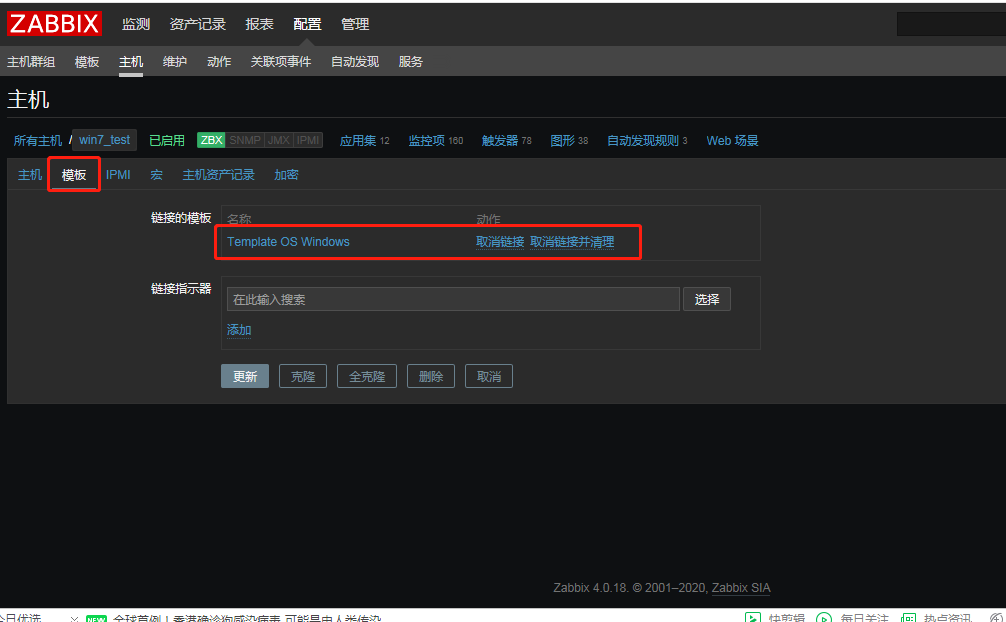
Task: Click the 主机 page heading
Action: click(x=28, y=99)
